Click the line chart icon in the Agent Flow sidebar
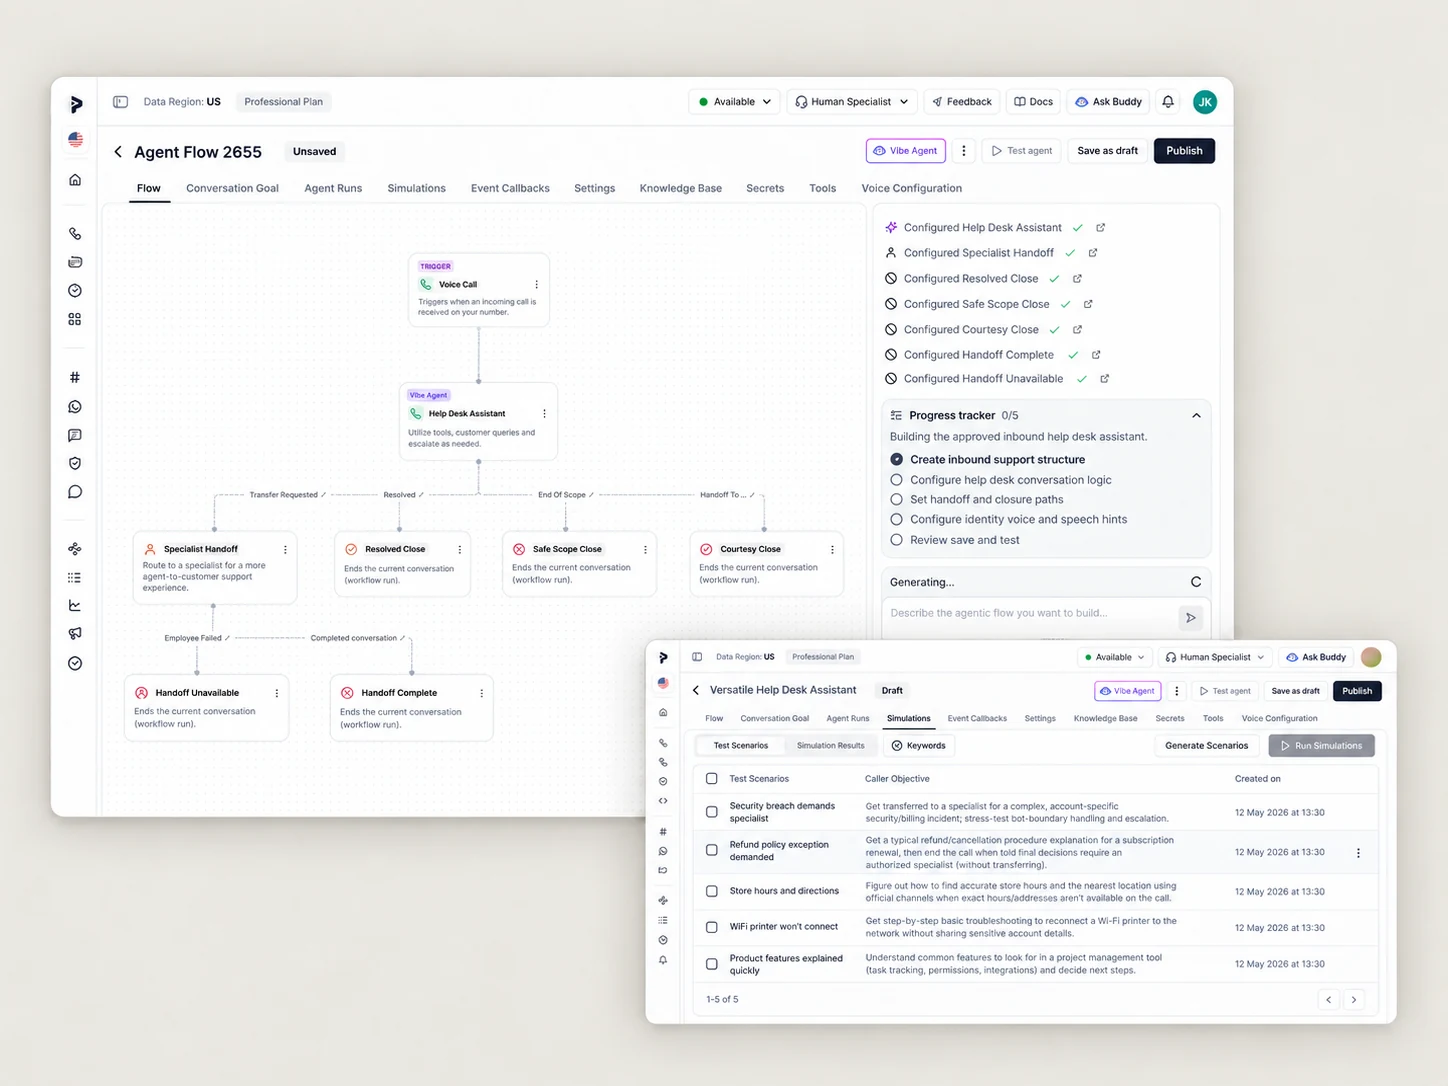The image size is (1448, 1086). (x=75, y=605)
